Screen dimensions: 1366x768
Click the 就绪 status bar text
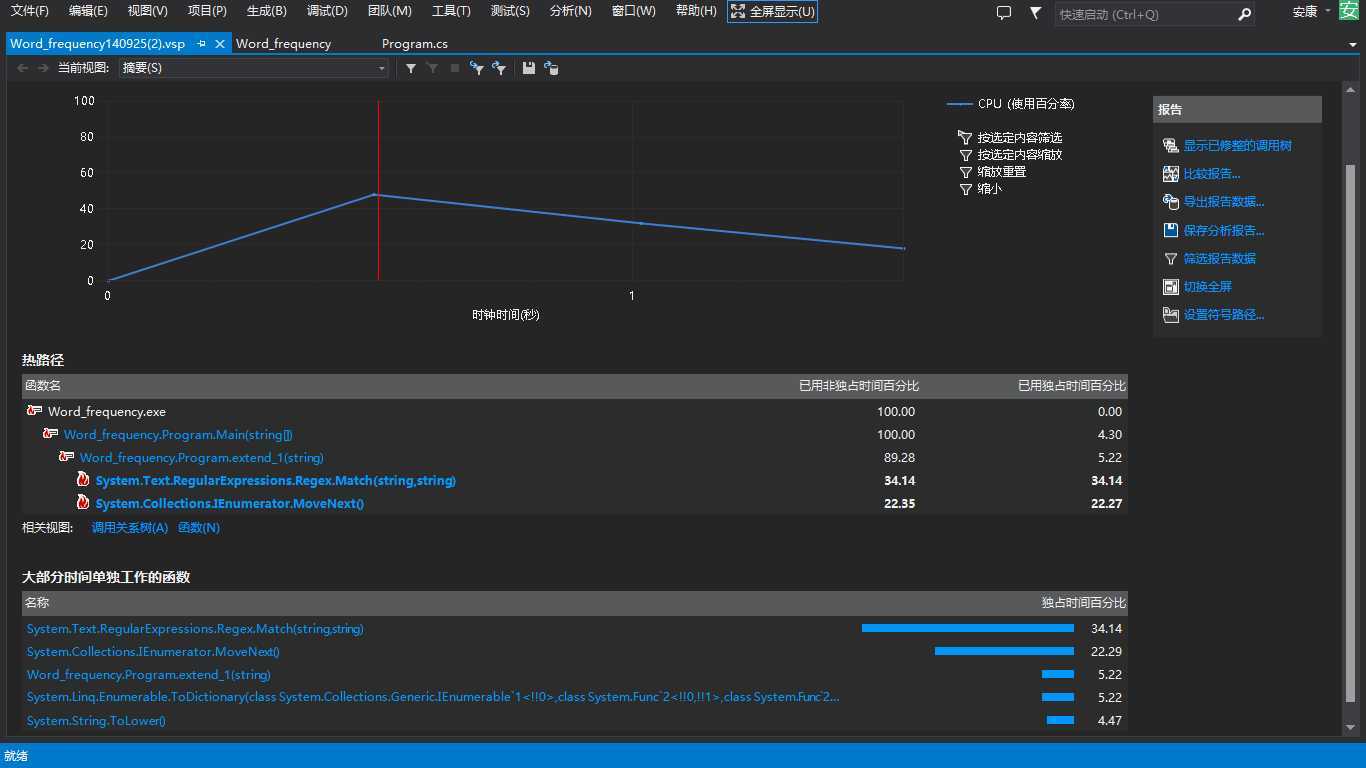pos(16,756)
